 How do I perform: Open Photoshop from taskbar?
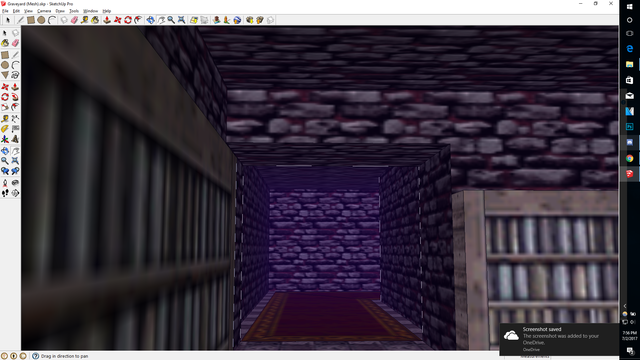tap(629, 127)
